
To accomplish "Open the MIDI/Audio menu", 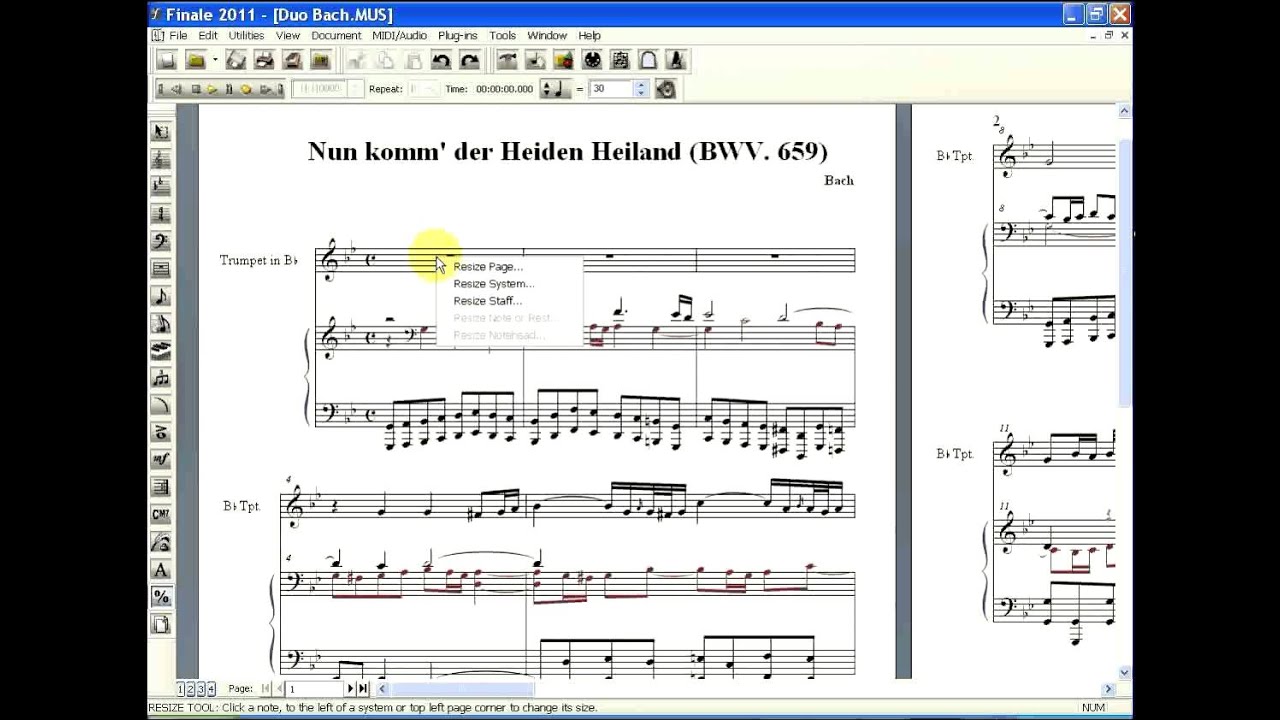I will coord(399,35).
